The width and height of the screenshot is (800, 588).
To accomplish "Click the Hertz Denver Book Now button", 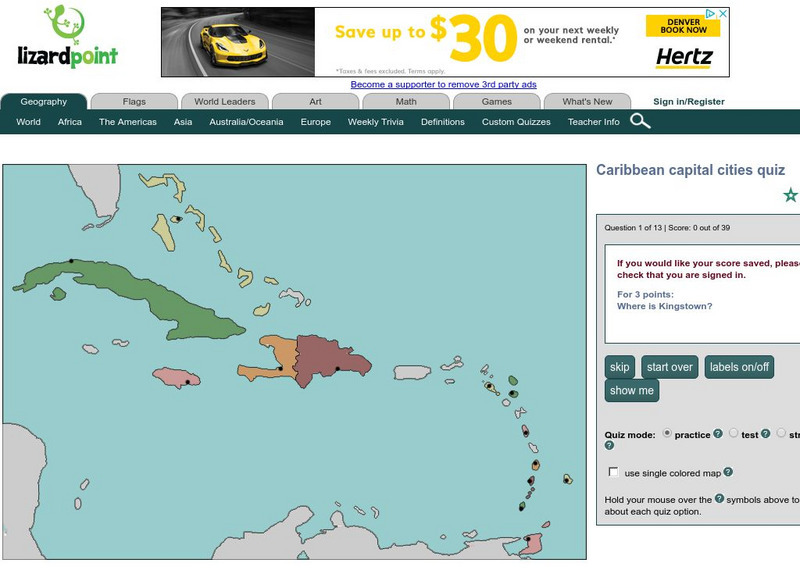I will coord(683,26).
